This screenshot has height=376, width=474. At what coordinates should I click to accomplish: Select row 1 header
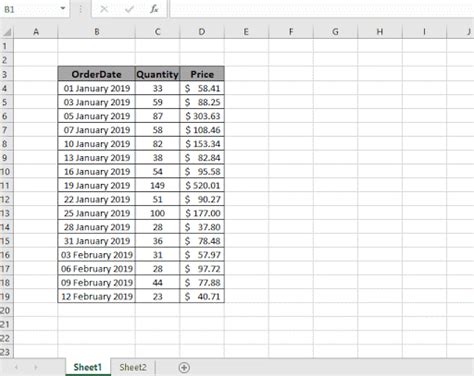(x=6, y=46)
